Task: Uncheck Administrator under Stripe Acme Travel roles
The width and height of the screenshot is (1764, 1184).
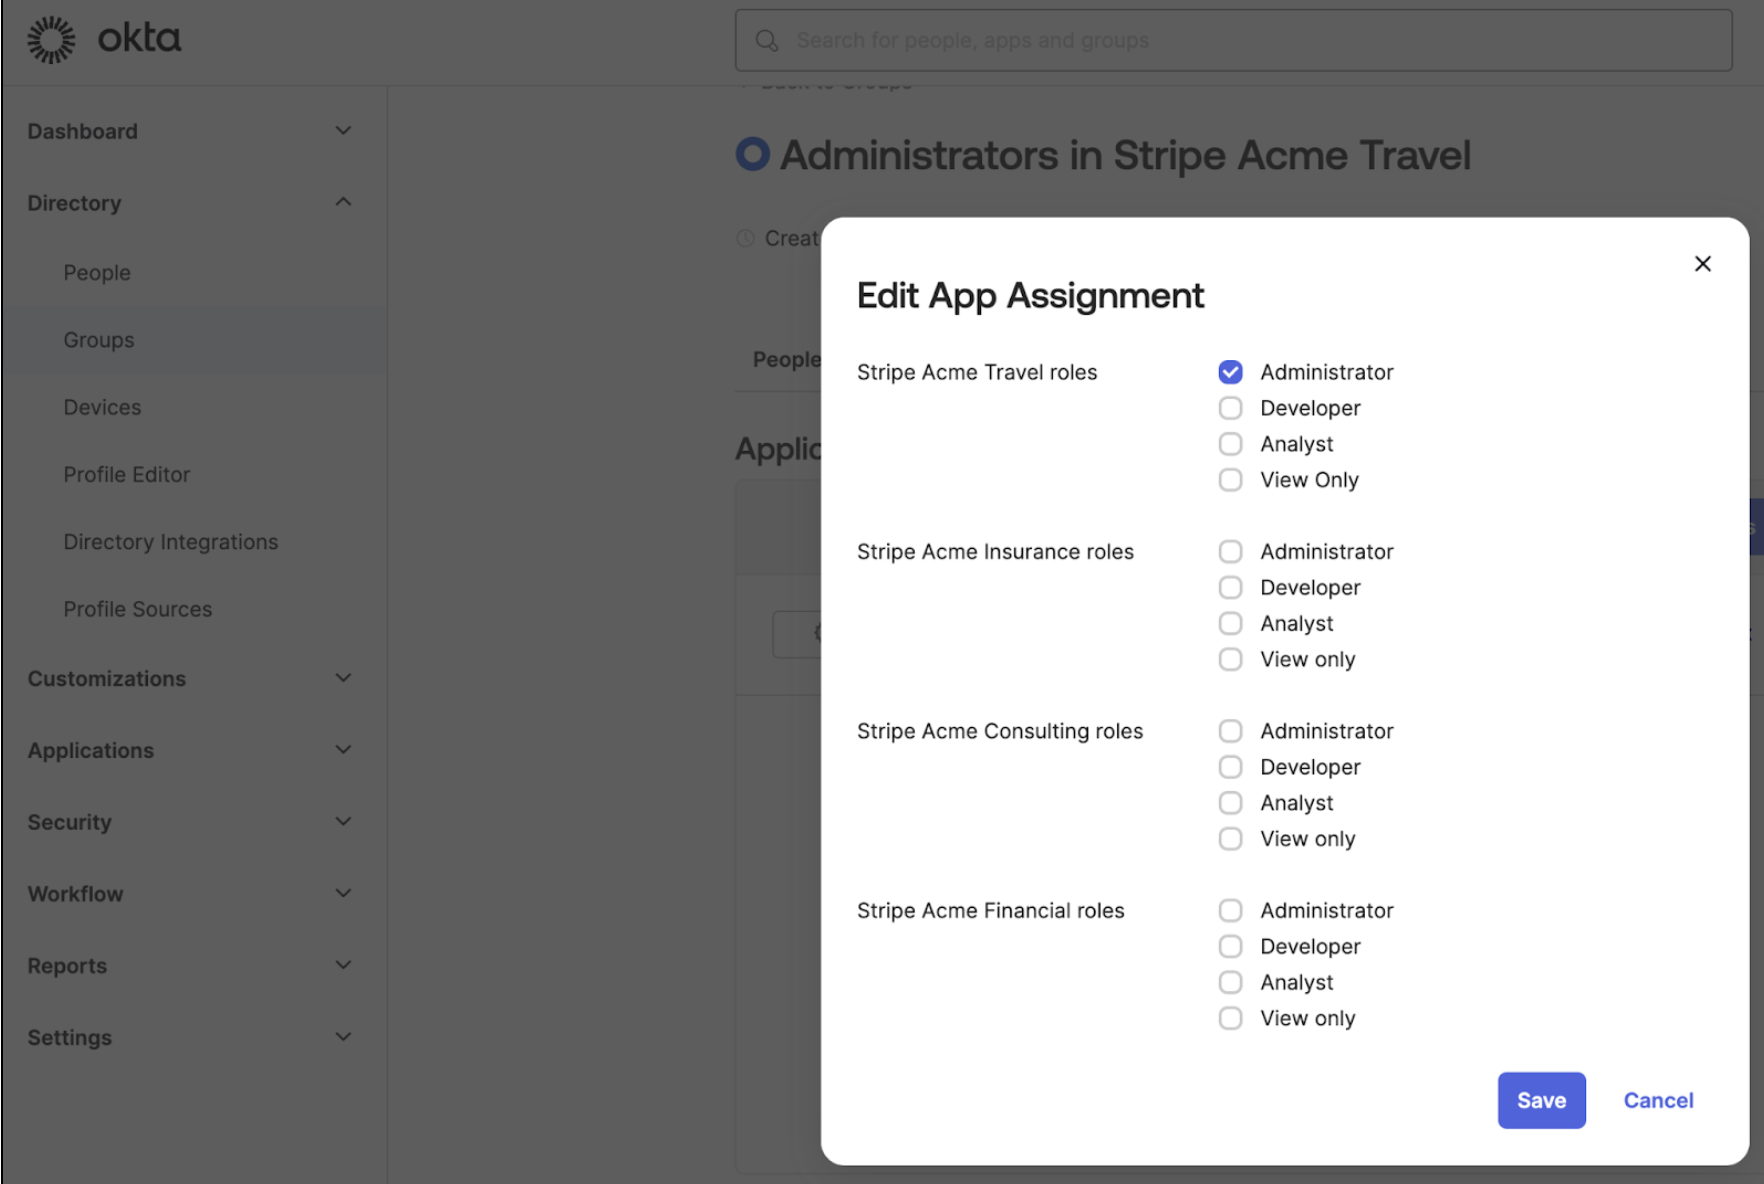Action: coord(1230,372)
